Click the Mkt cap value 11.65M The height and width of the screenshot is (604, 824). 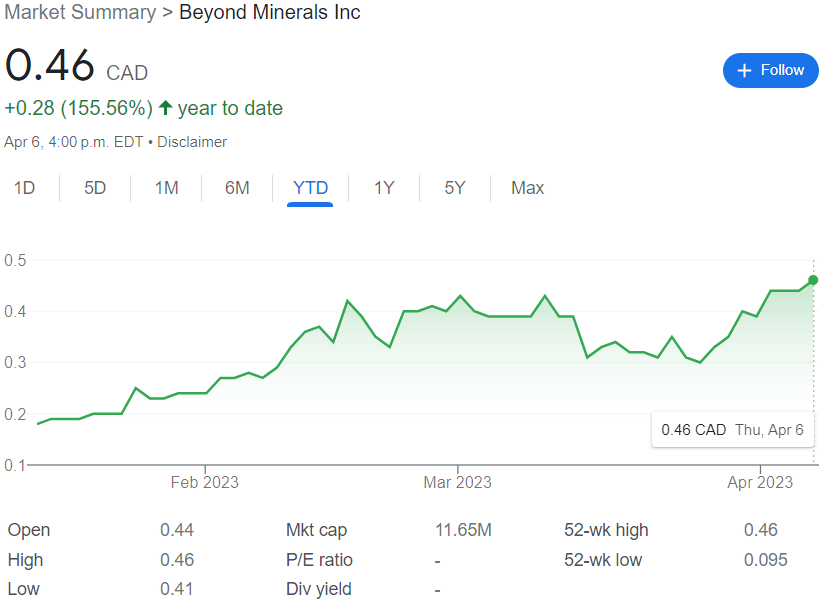point(463,530)
